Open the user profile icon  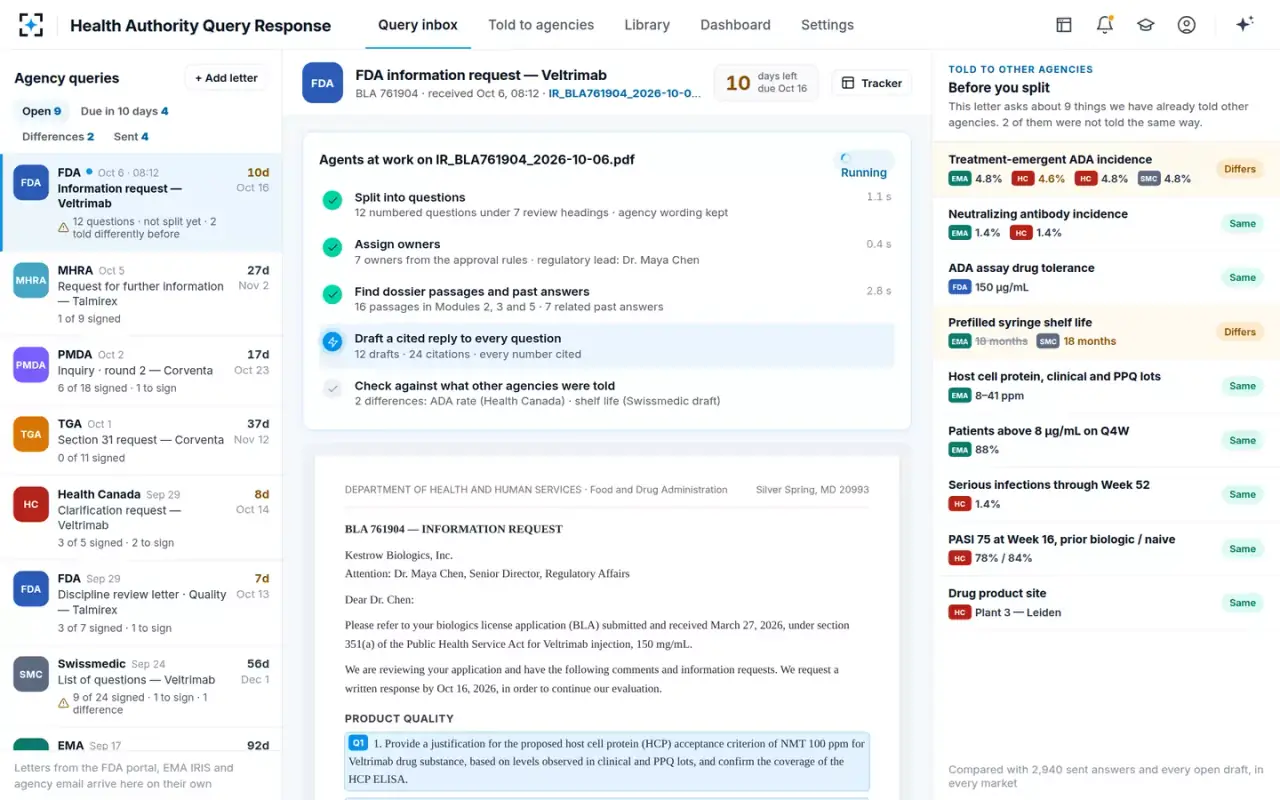click(1187, 25)
